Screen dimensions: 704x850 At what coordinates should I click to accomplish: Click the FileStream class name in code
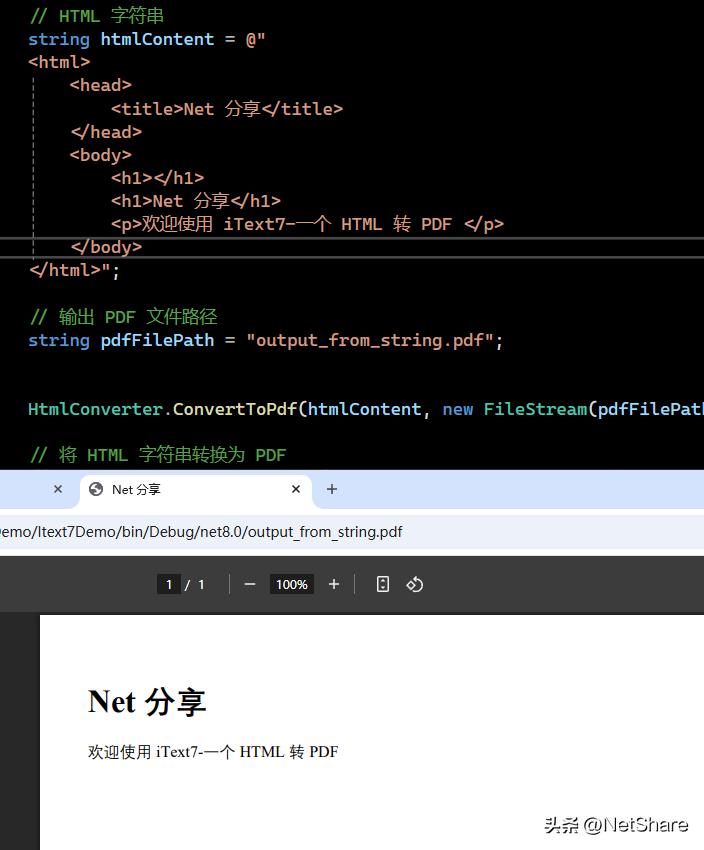(535, 409)
